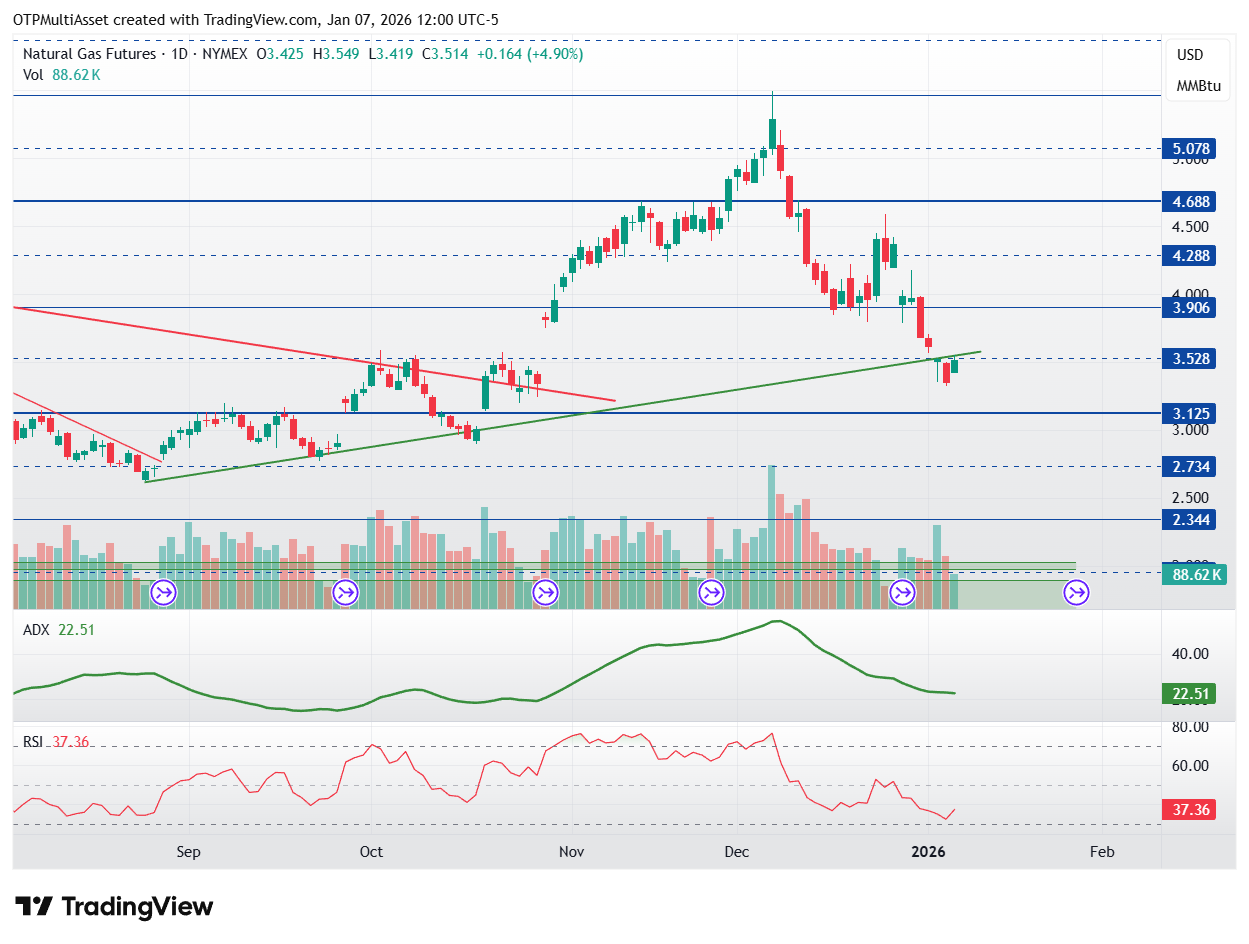Click the rollover marker just before October
This screenshot has width=1249, height=944.
346,593
